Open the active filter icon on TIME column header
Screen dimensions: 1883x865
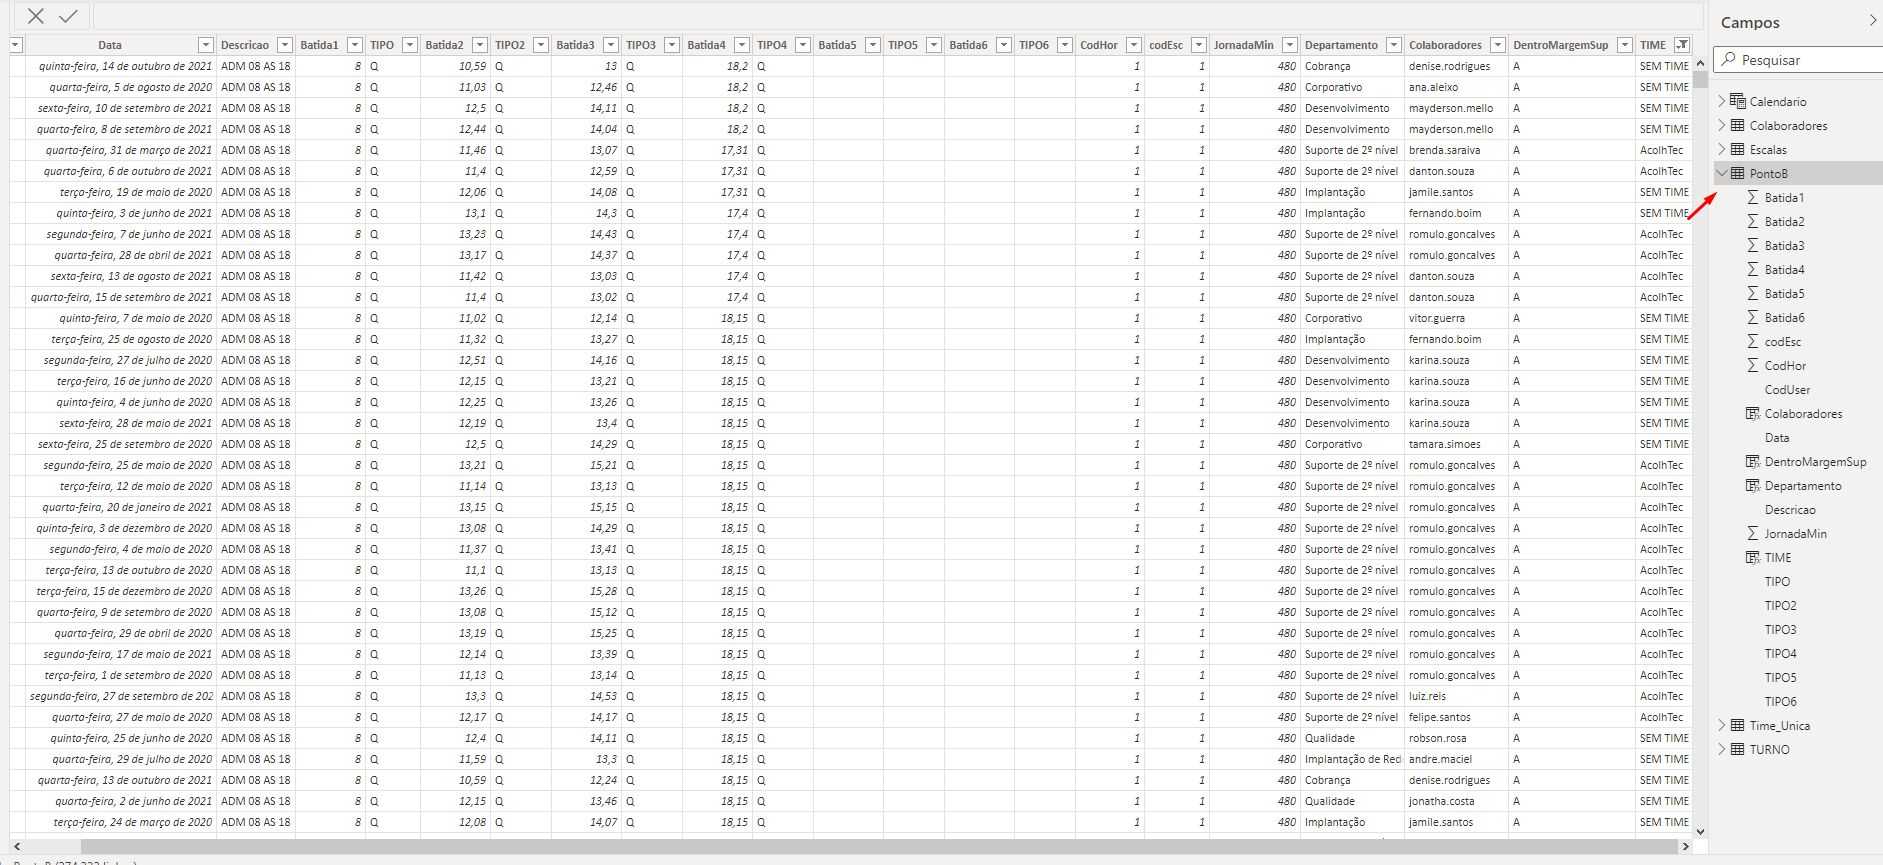pos(1683,45)
